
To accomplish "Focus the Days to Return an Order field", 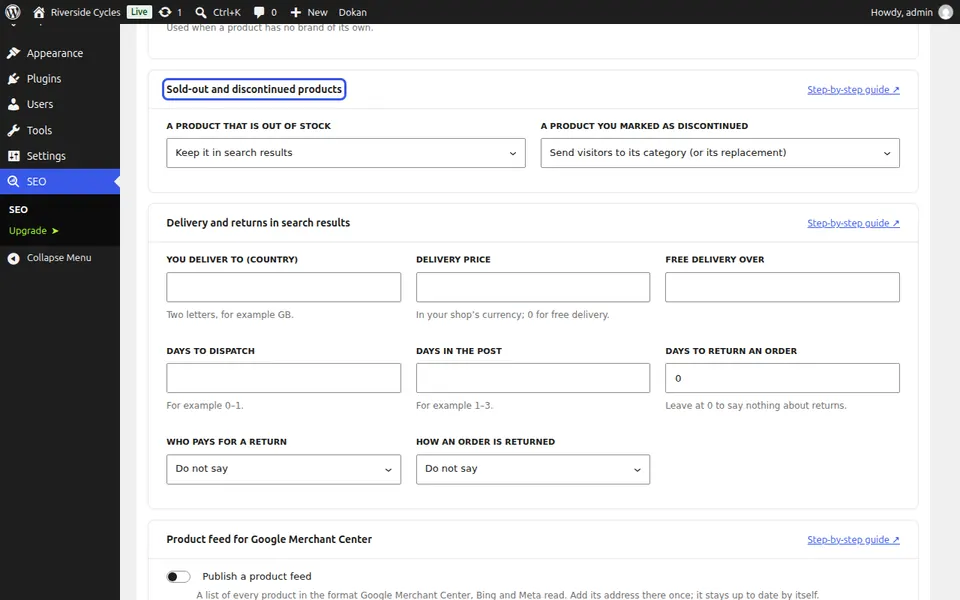I will (x=782, y=378).
